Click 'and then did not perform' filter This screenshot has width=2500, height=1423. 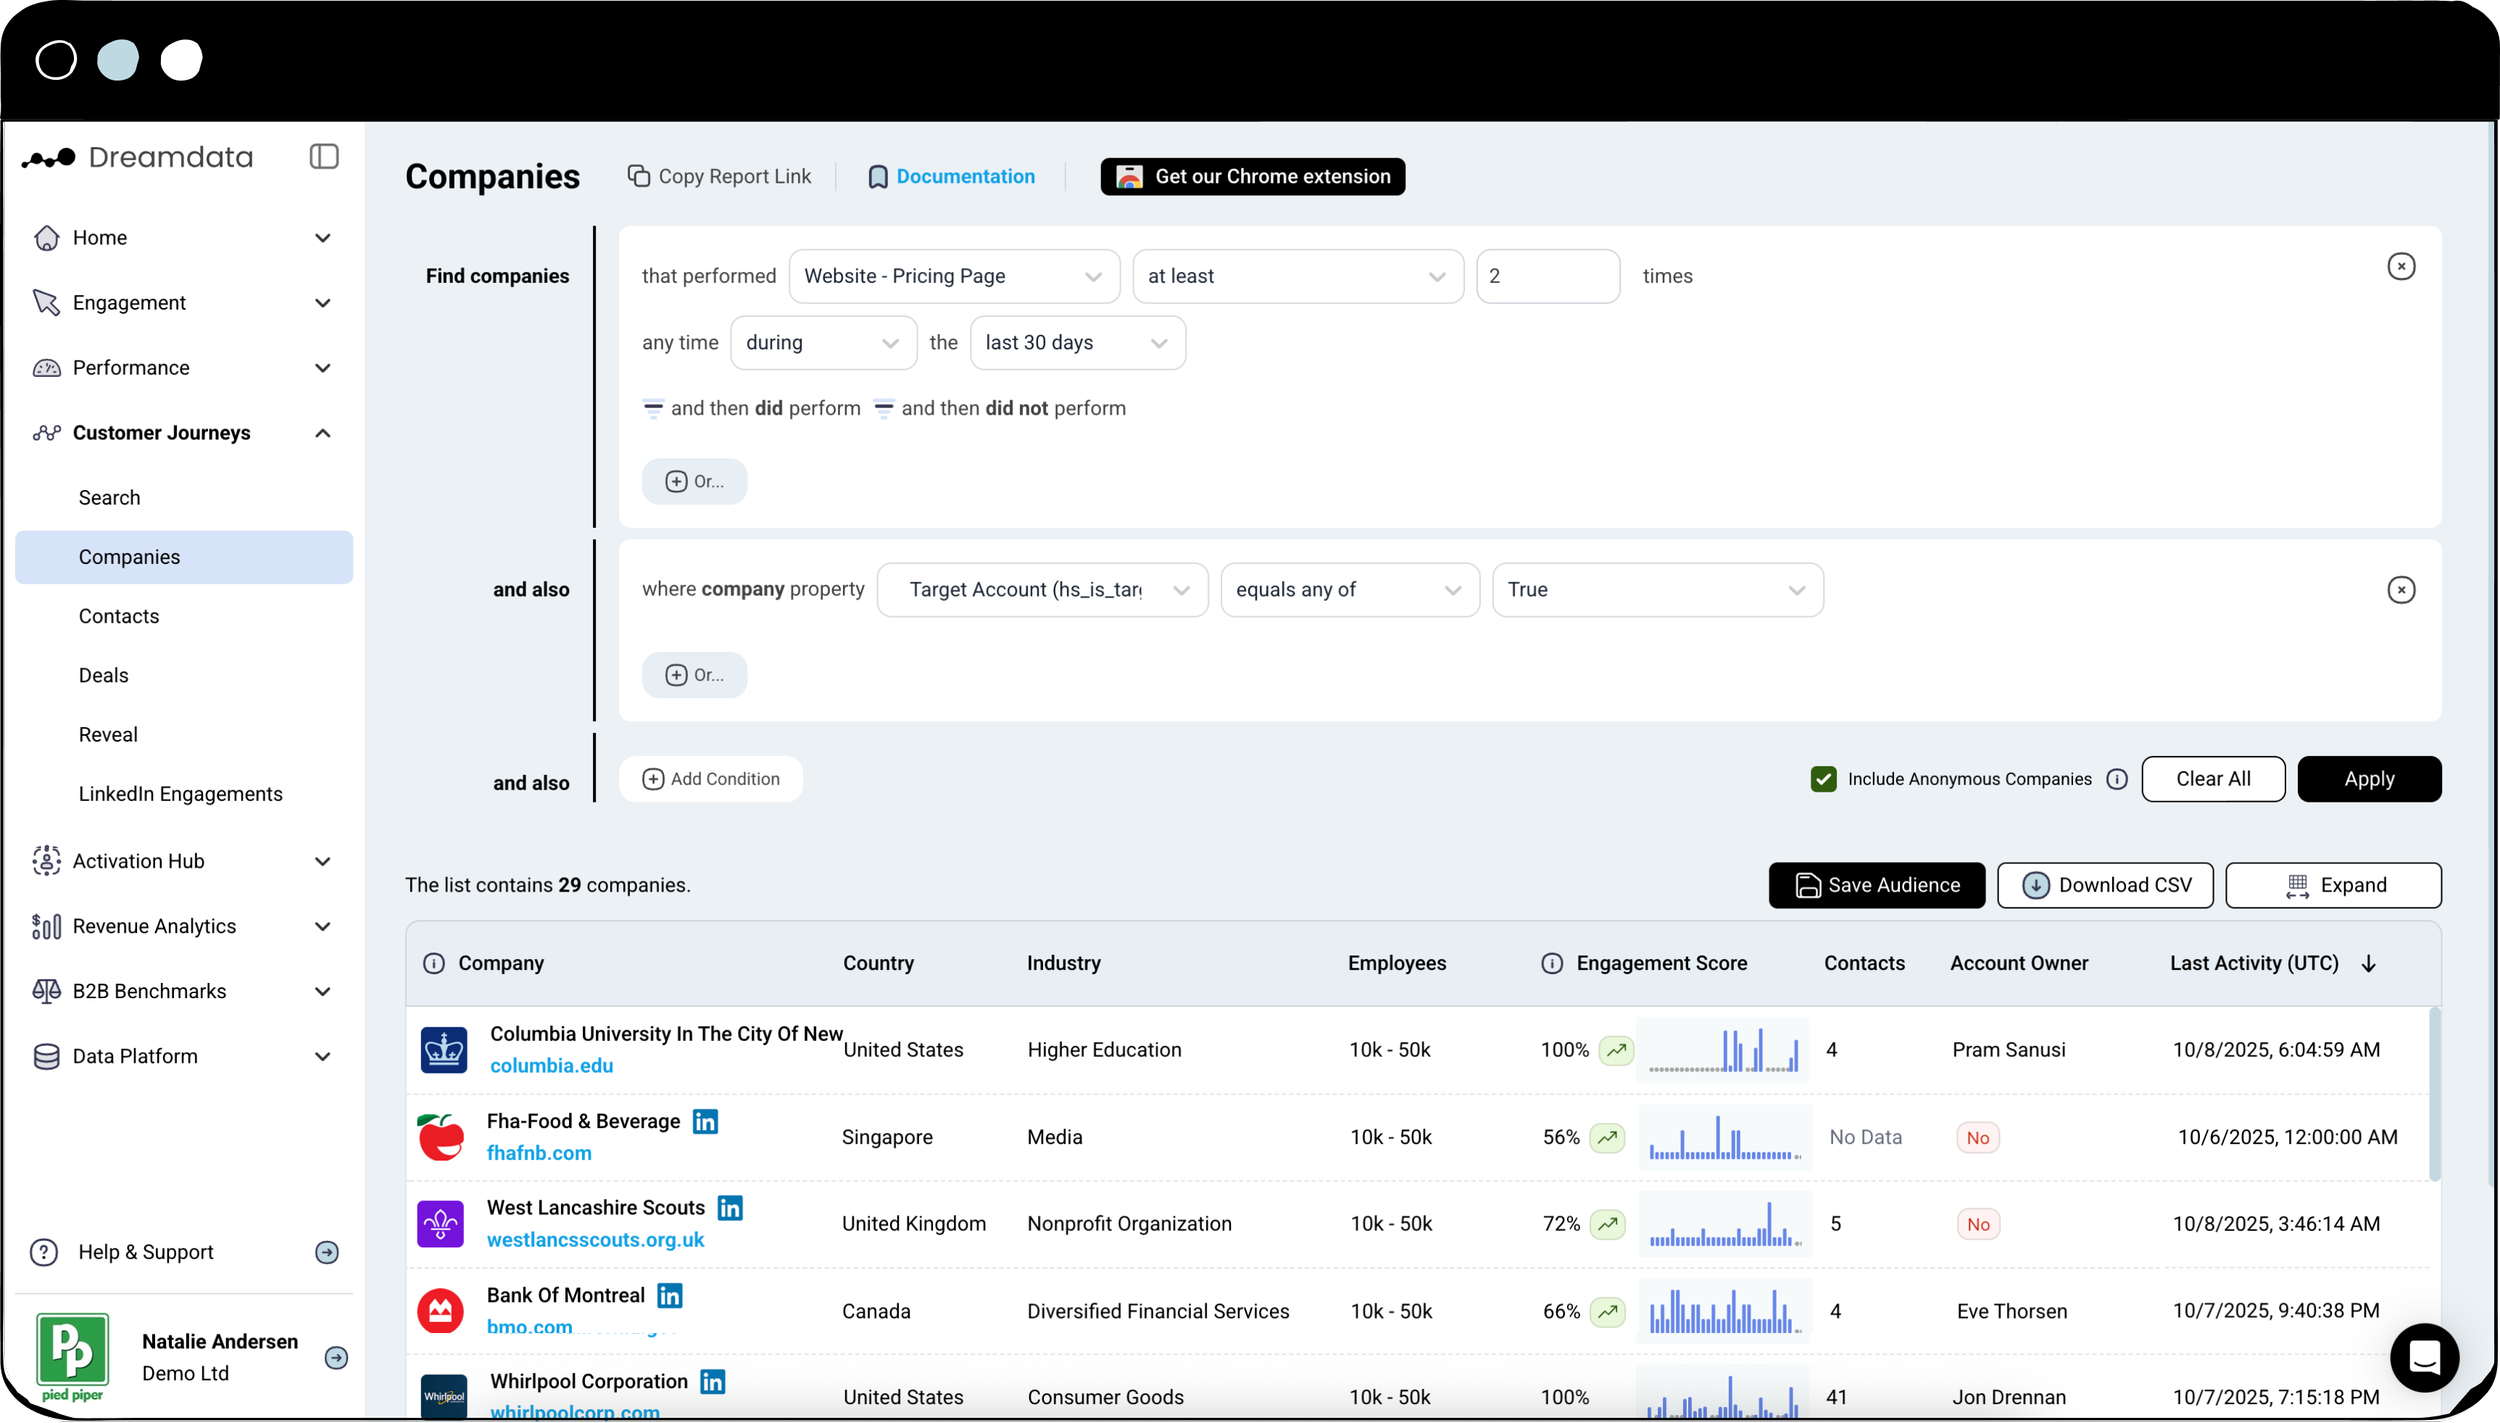(x=999, y=408)
